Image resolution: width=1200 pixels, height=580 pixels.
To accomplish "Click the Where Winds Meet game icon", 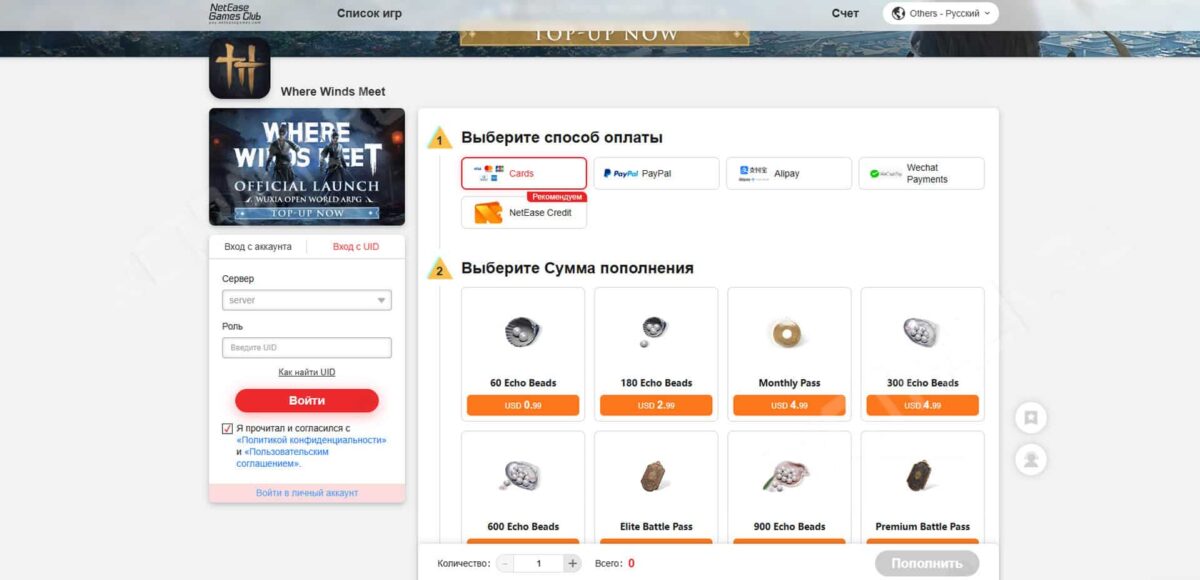I will pyautogui.click(x=240, y=69).
